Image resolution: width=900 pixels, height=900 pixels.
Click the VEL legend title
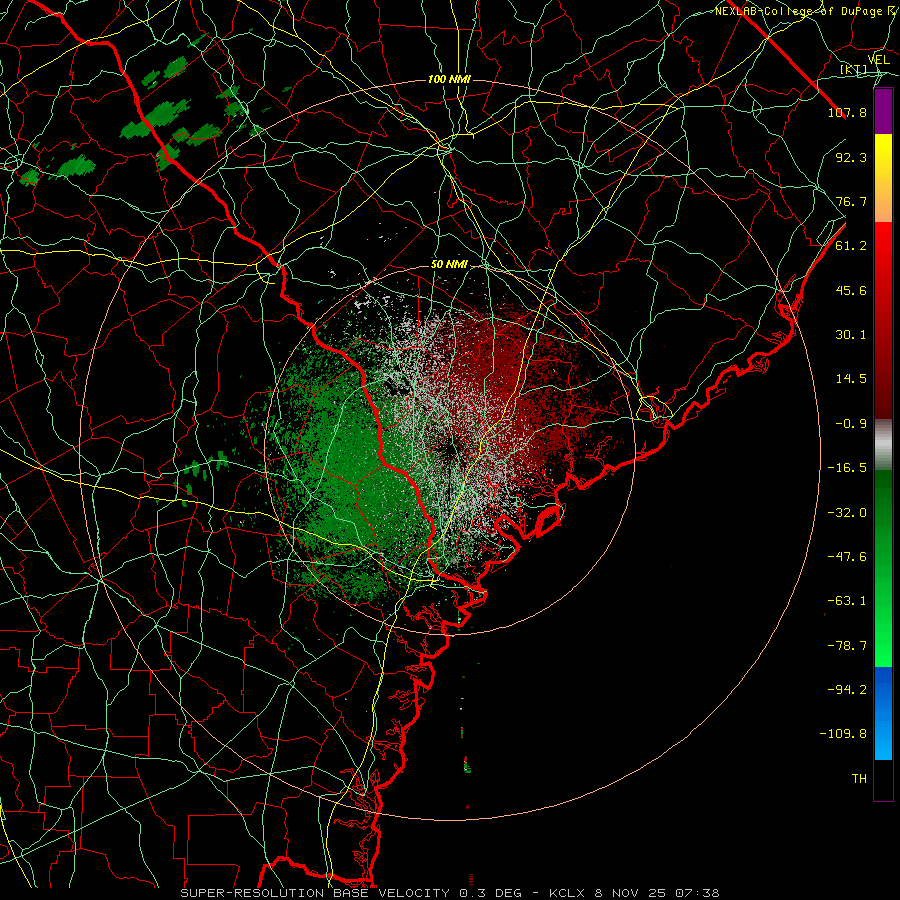coord(878,60)
